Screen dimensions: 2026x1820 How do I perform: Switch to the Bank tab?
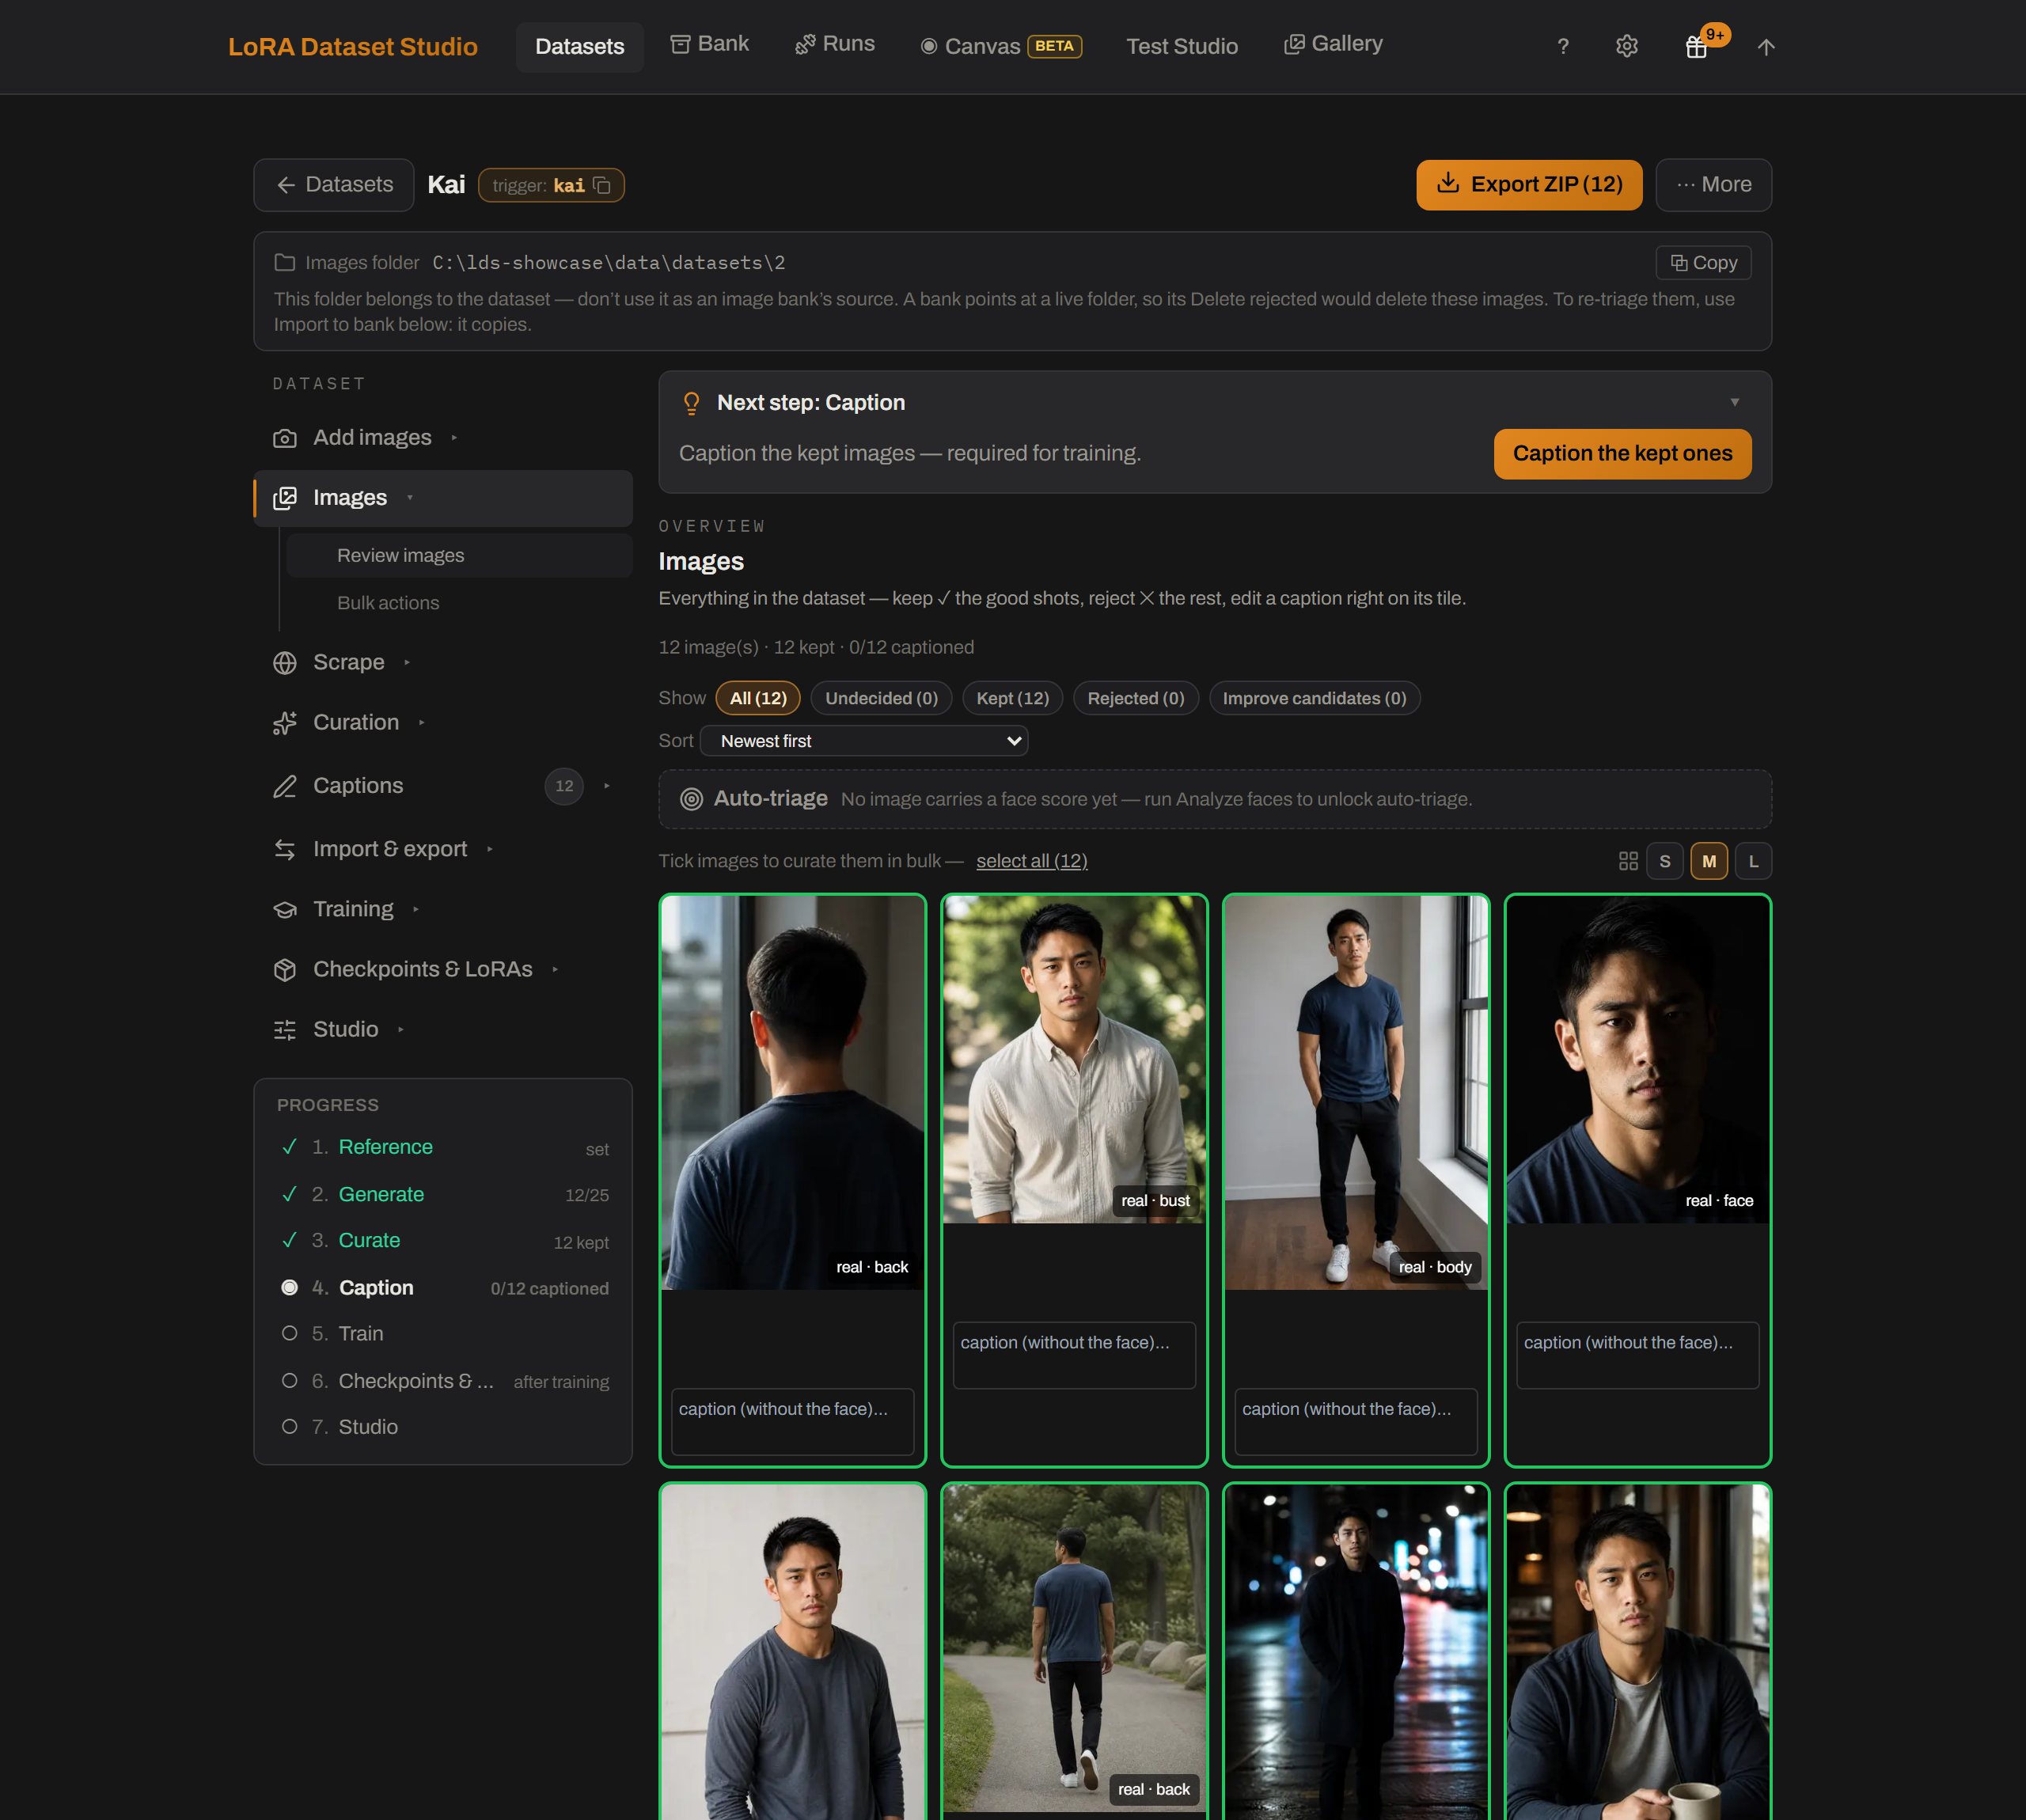click(709, 44)
